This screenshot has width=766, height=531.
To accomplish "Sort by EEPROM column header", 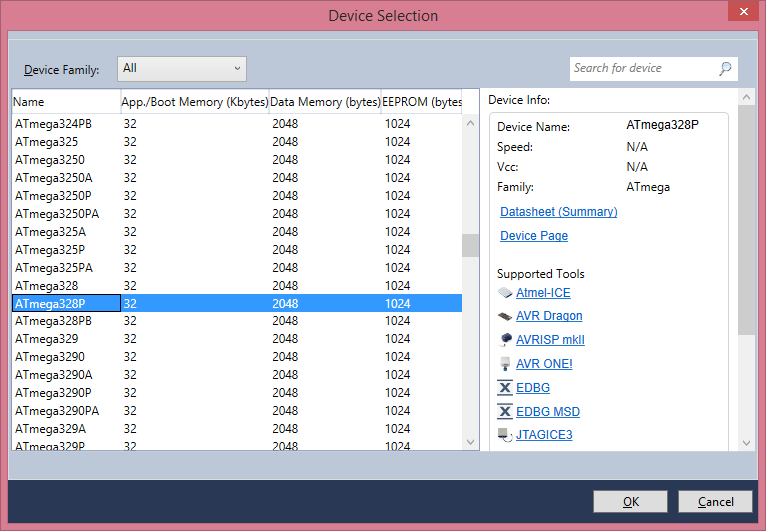I will pyautogui.click(x=421, y=102).
